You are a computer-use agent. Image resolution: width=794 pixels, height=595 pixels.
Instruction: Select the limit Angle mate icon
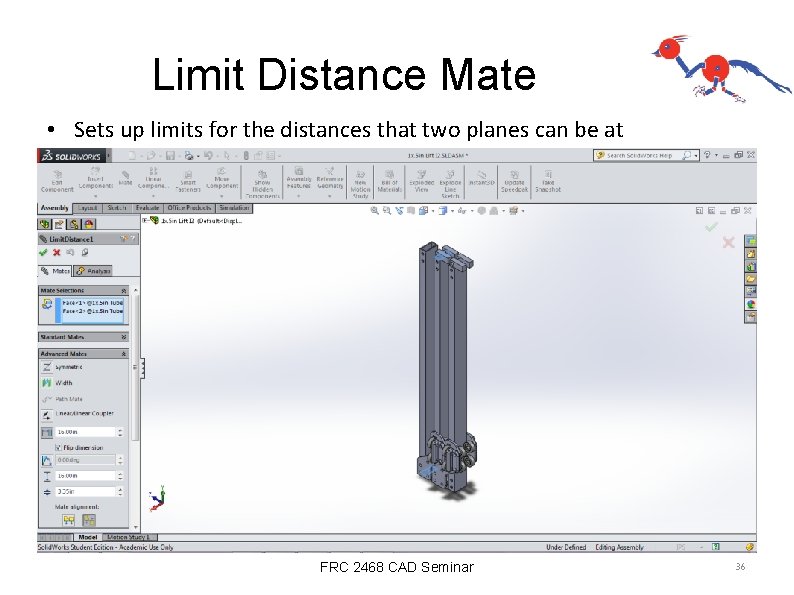47,460
